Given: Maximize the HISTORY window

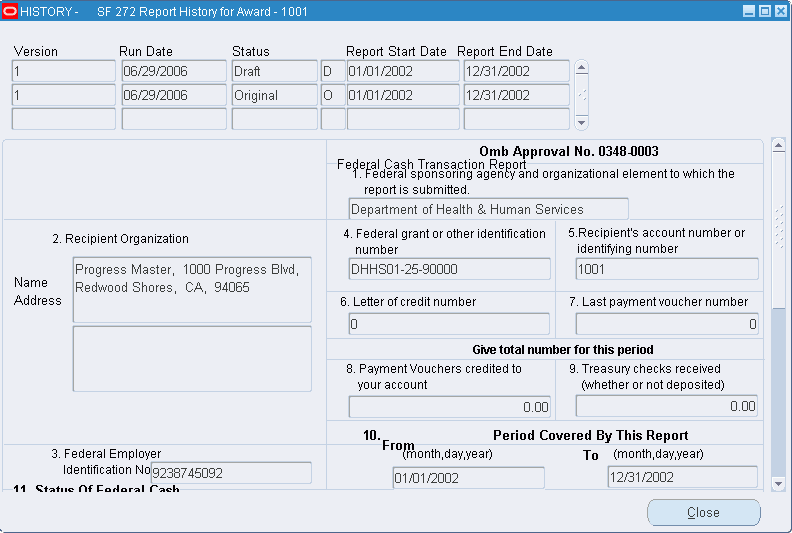Looking at the screenshot, I should (x=765, y=11).
